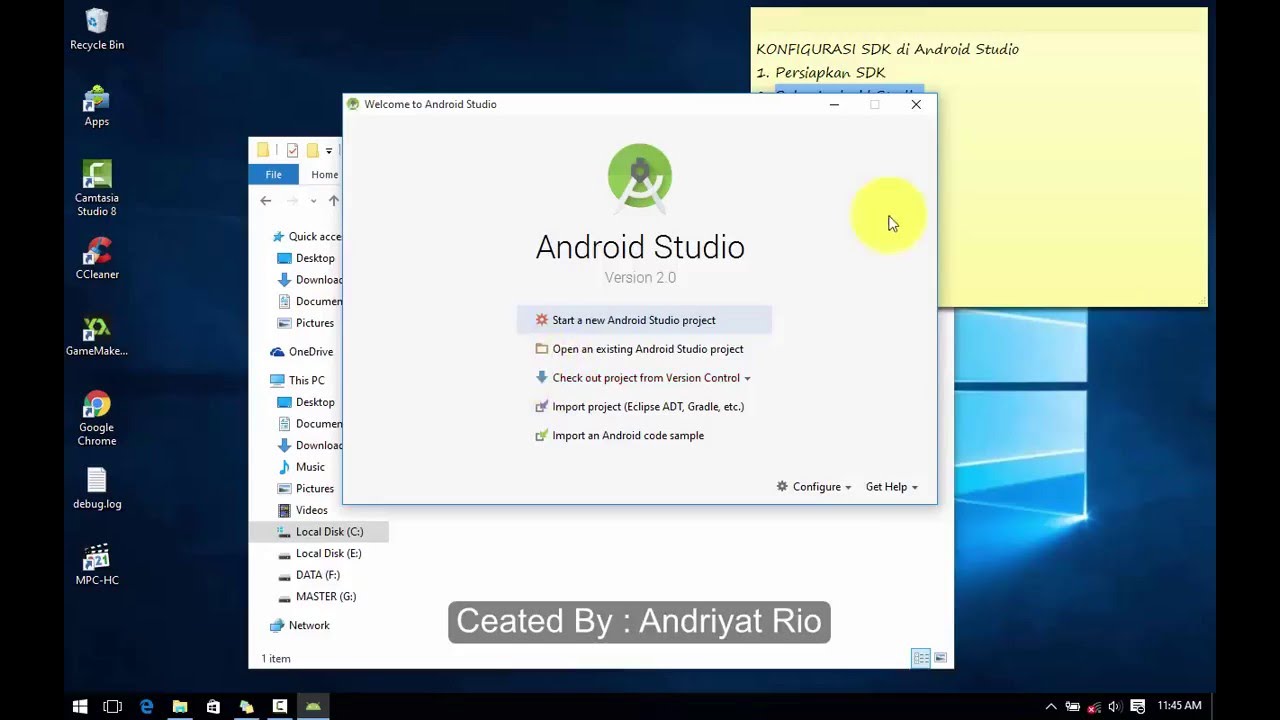Switch to Camtasia on taskbar
The height and width of the screenshot is (720, 1280).
280,706
